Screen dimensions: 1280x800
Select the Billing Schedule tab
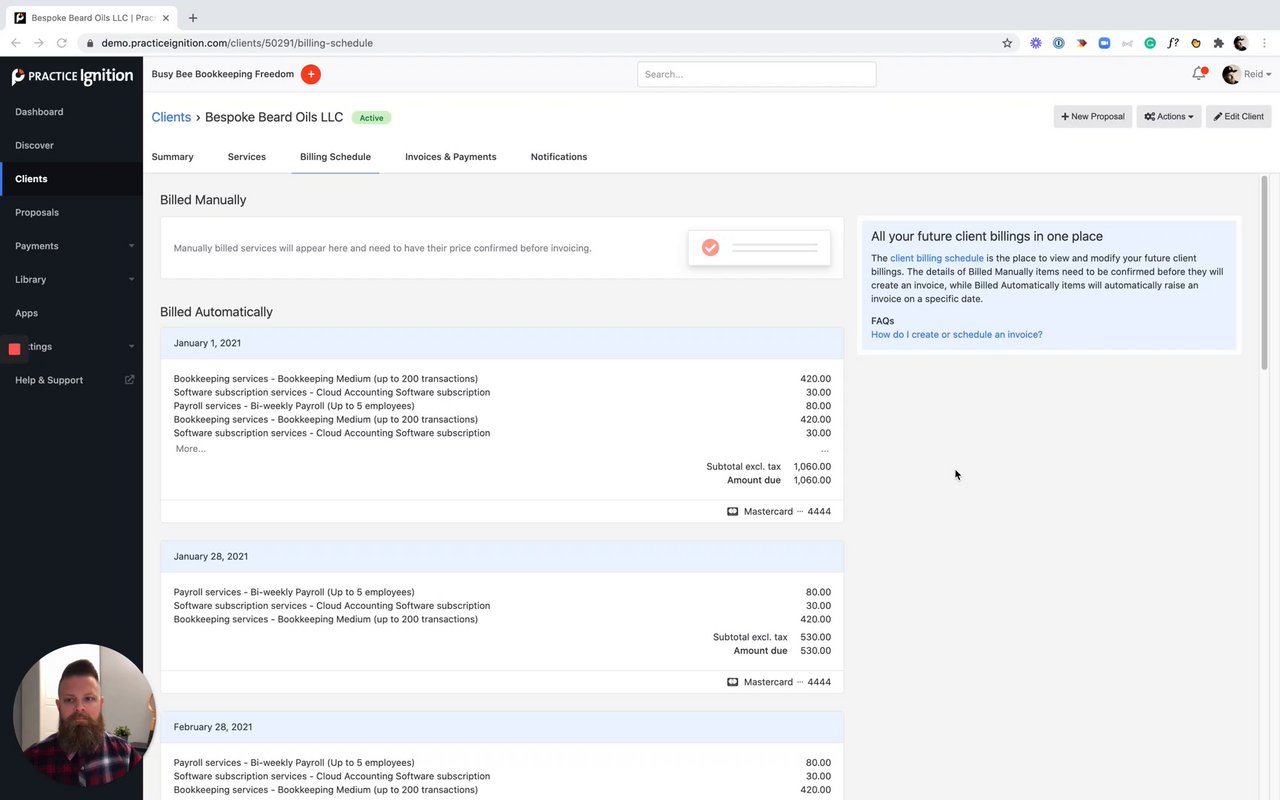(x=335, y=157)
